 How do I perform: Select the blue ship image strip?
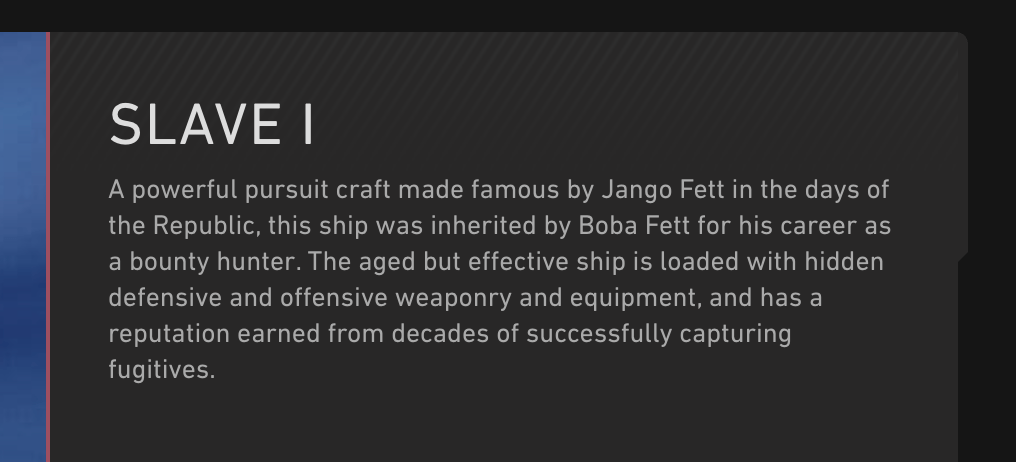point(23,247)
